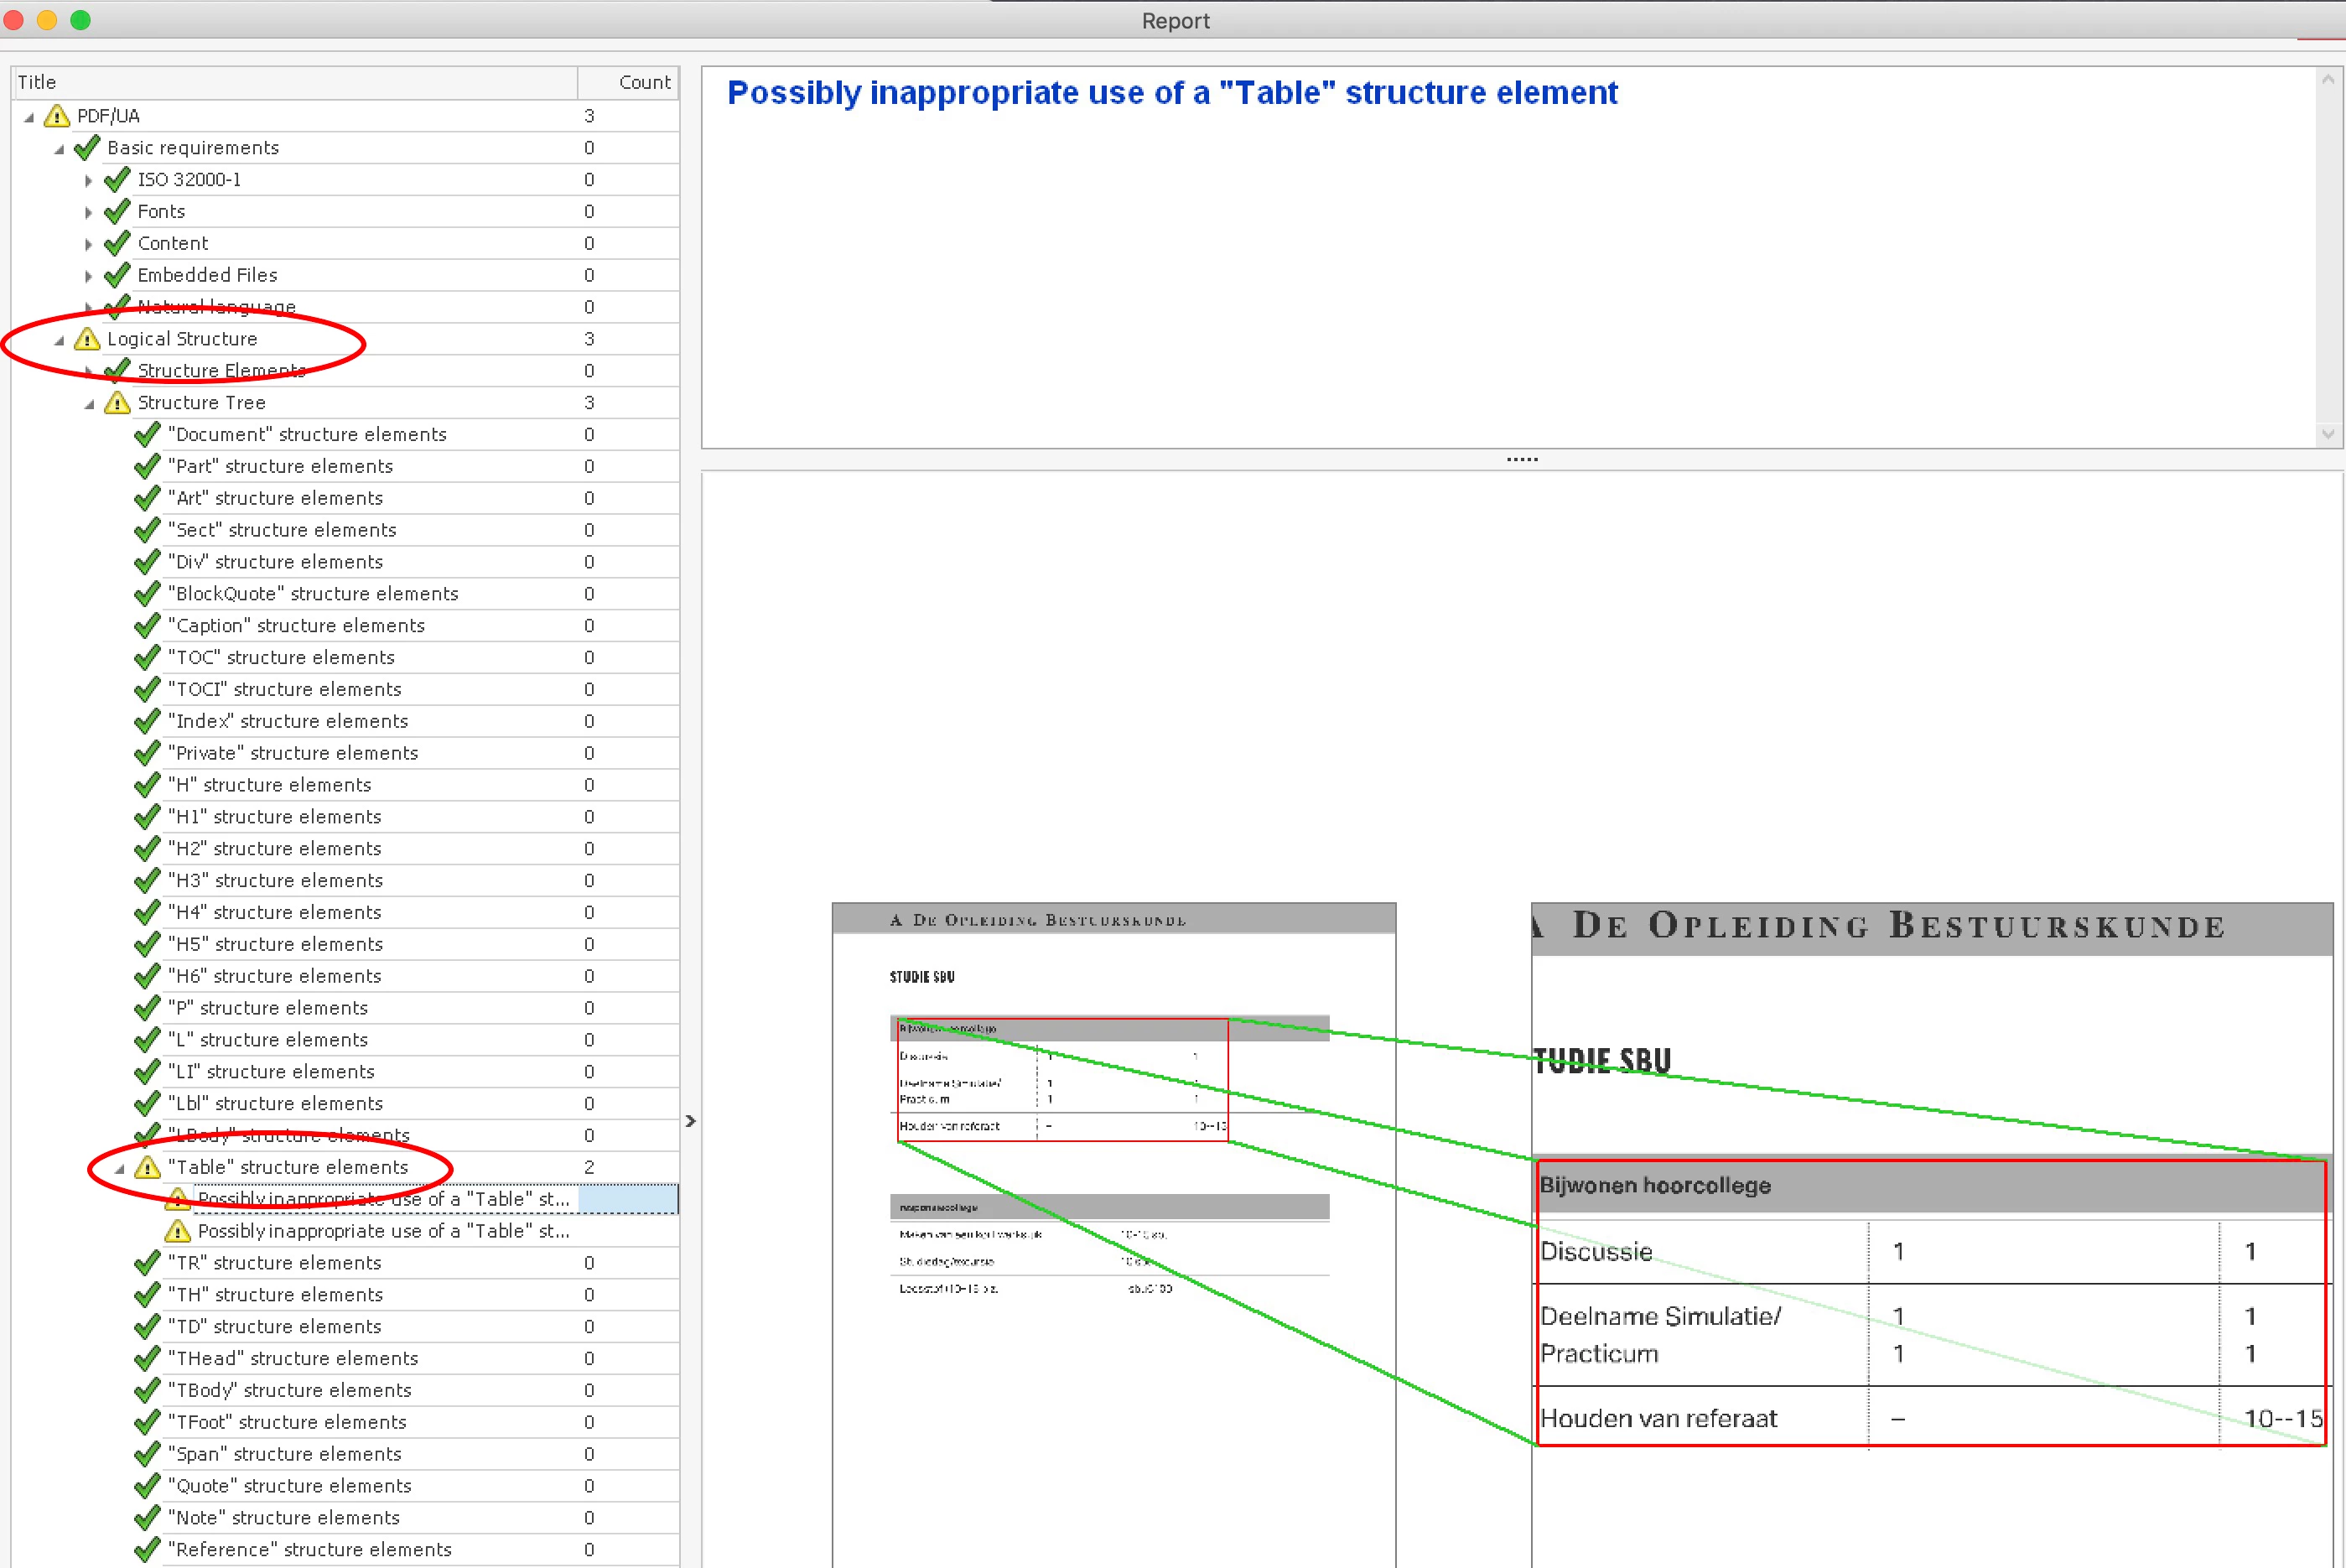
Task: Click the "Table" structure elements warning icon
Action: 147,1167
